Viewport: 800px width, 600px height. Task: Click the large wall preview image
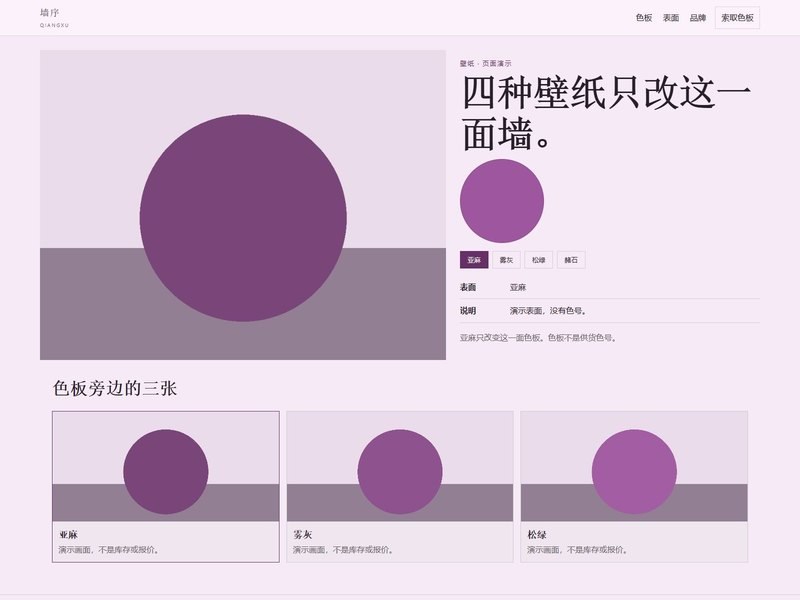(x=243, y=205)
